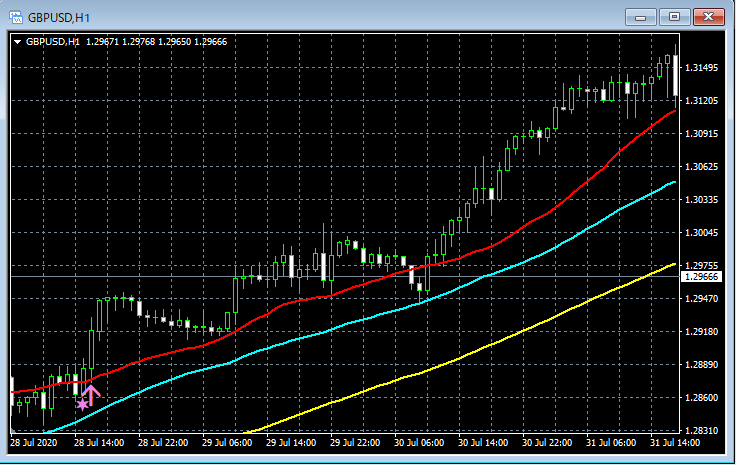Viewport: 736px width, 465px height.
Task: Click the GBPUSD,H1 window title text
Action: pos(59,18)
